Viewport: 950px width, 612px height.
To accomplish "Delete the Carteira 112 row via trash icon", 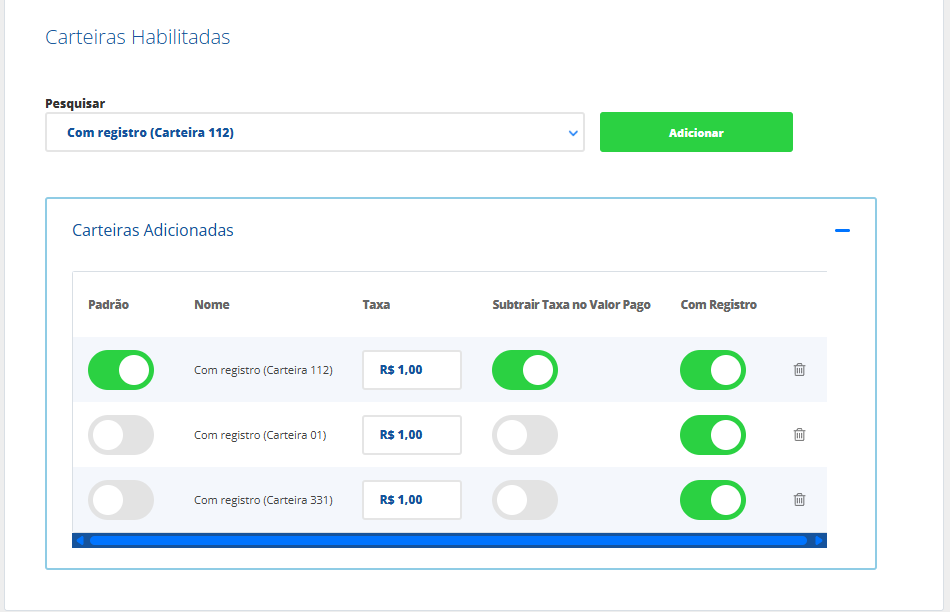I will pos(799,370).
